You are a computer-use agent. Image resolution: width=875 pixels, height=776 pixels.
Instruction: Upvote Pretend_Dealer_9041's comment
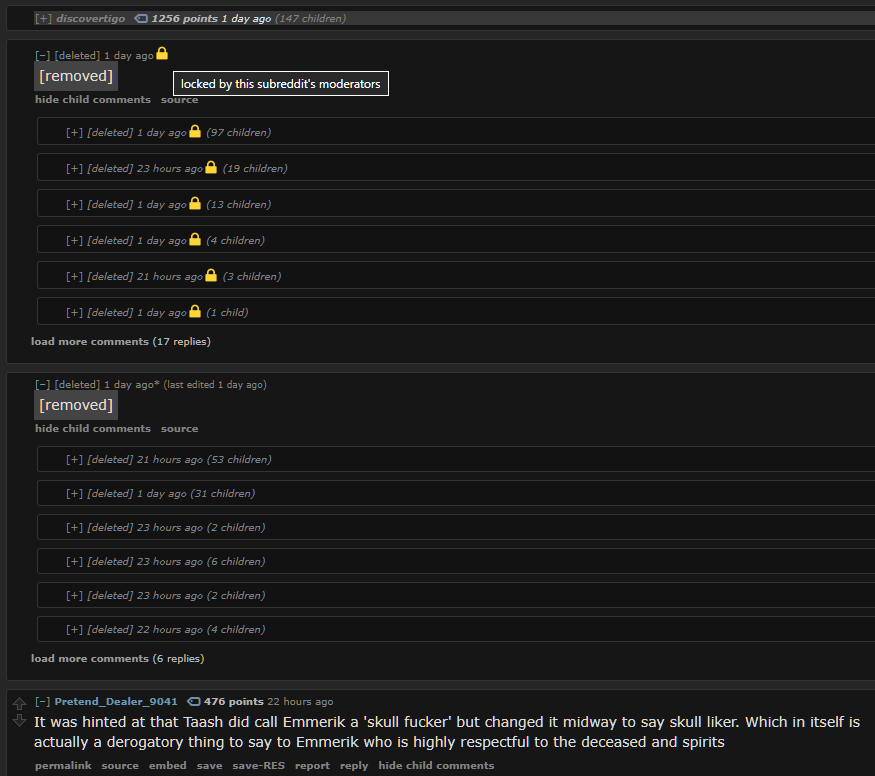[x=20, y=703]
